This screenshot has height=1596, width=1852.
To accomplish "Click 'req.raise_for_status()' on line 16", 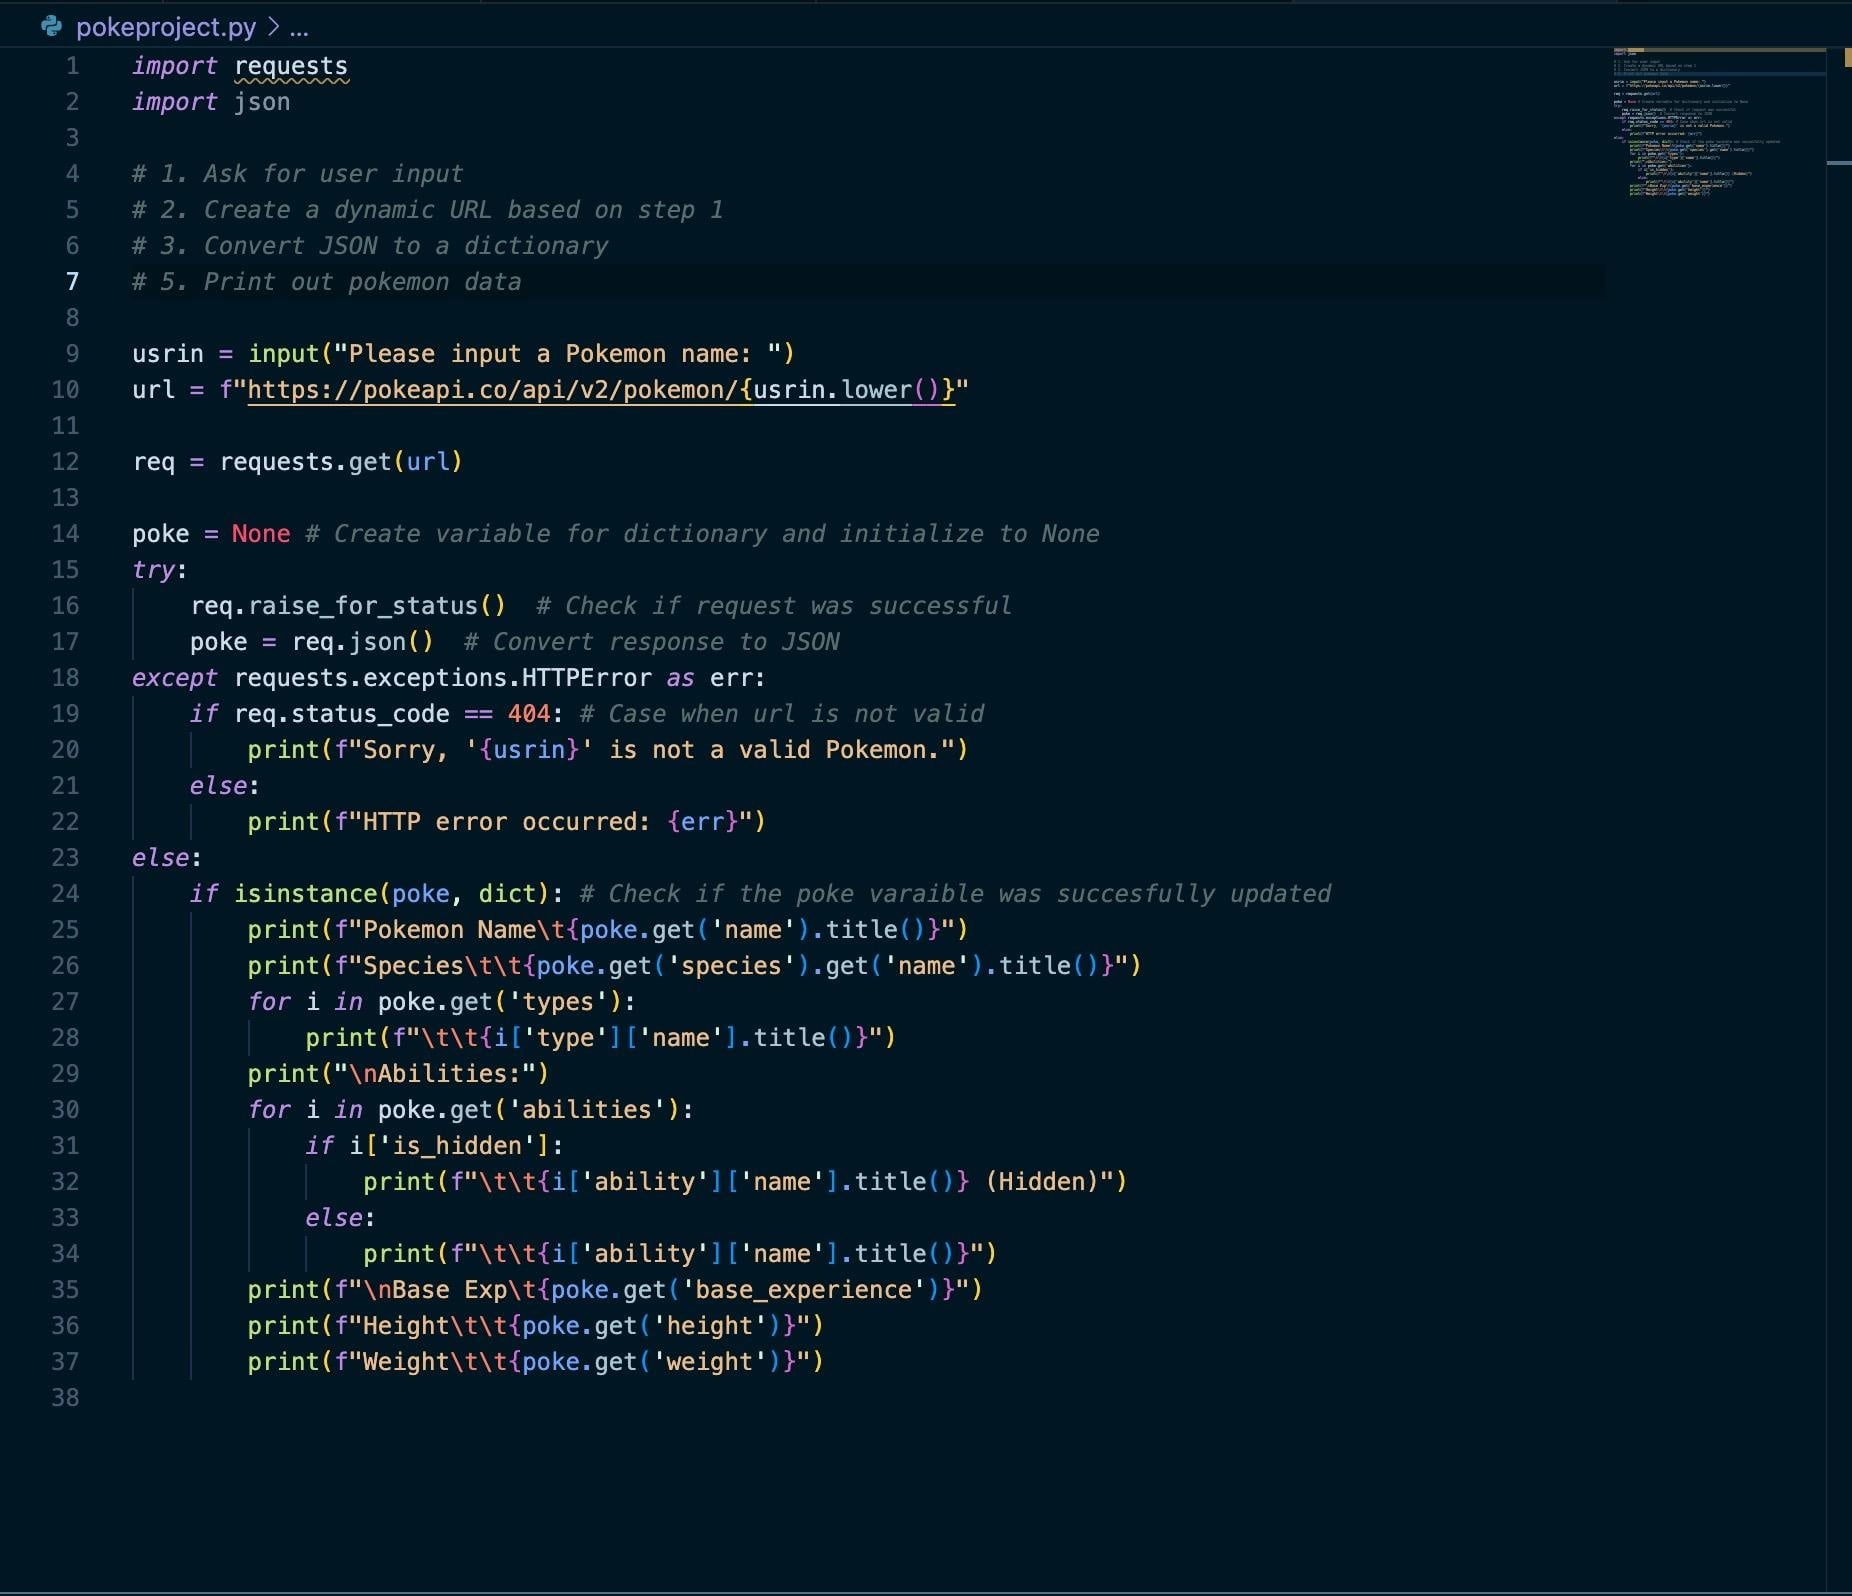I will [x=349, y=606].
